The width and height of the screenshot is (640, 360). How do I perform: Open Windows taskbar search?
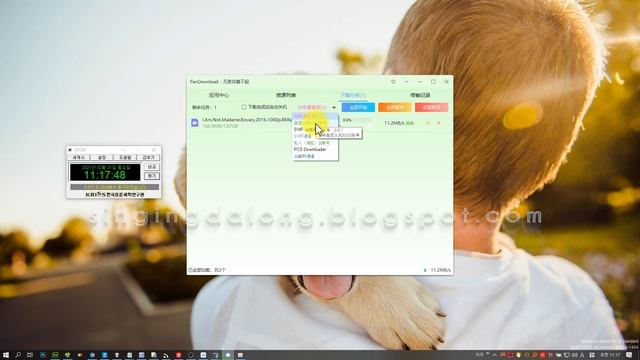point(18,355)
